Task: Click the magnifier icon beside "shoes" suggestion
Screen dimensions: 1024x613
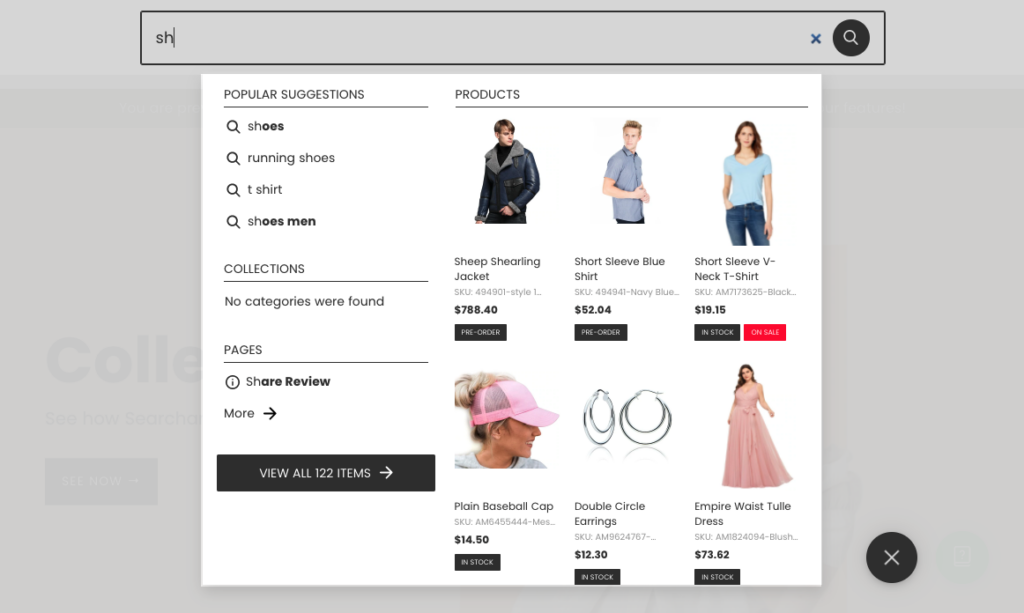Action: [233, 126]
